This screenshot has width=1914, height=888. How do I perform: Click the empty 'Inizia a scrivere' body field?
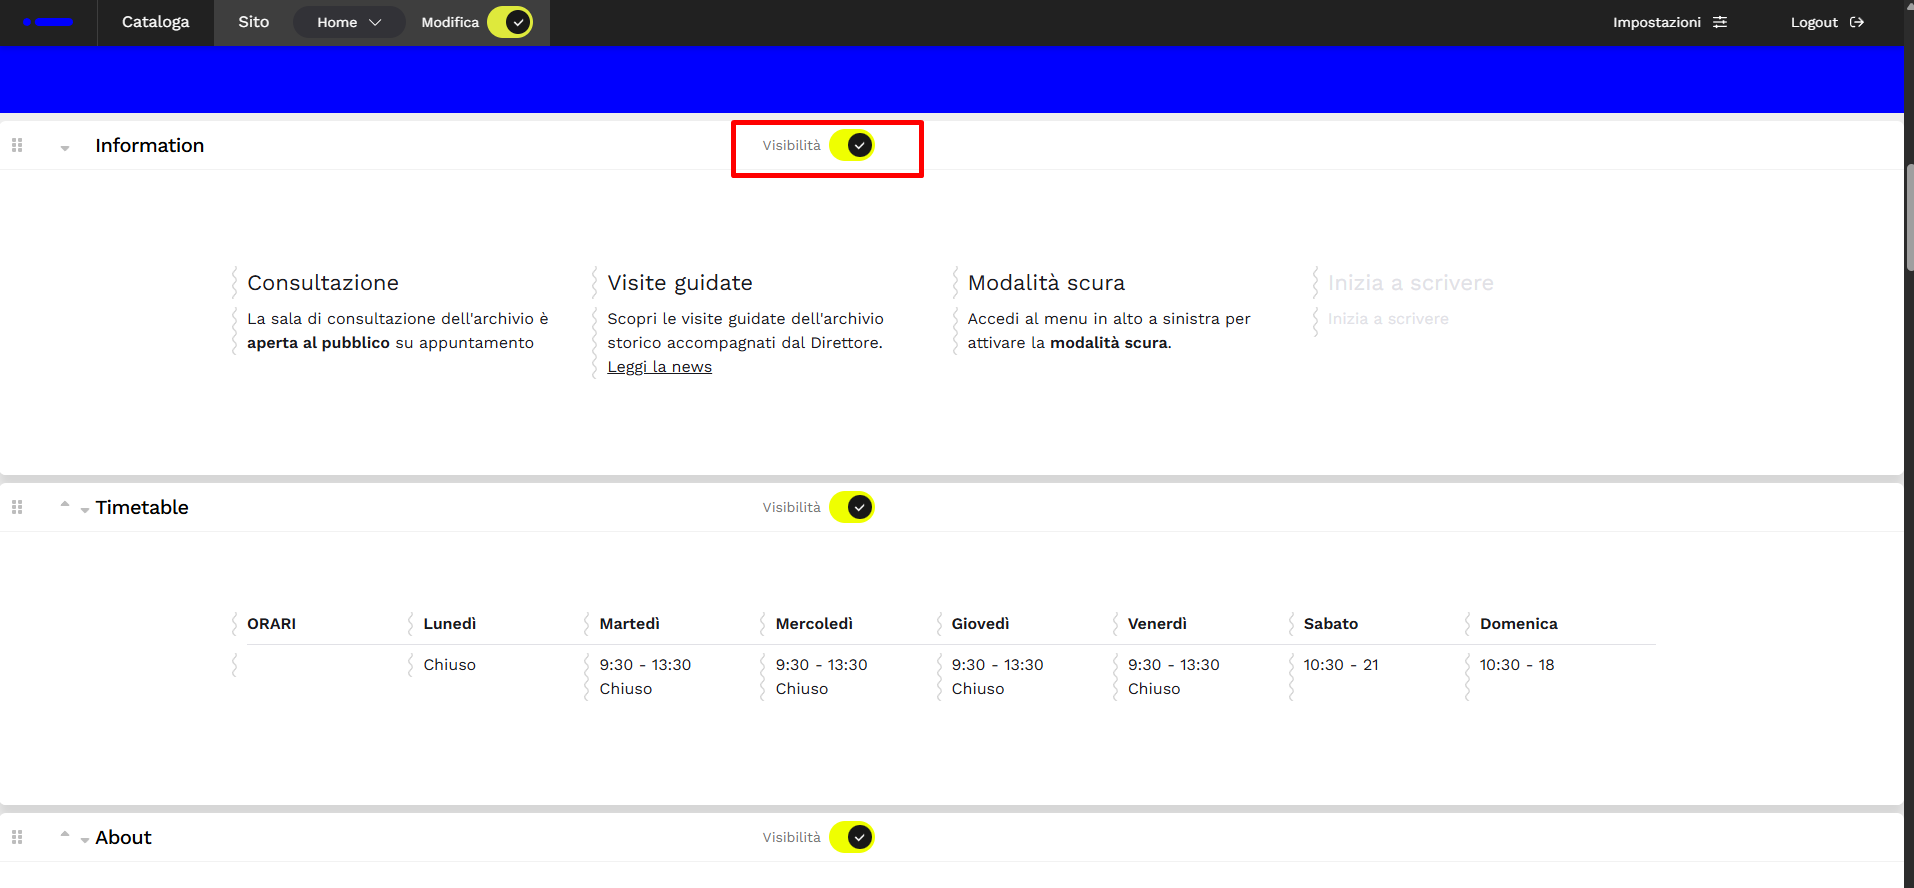pos(1388,319)
